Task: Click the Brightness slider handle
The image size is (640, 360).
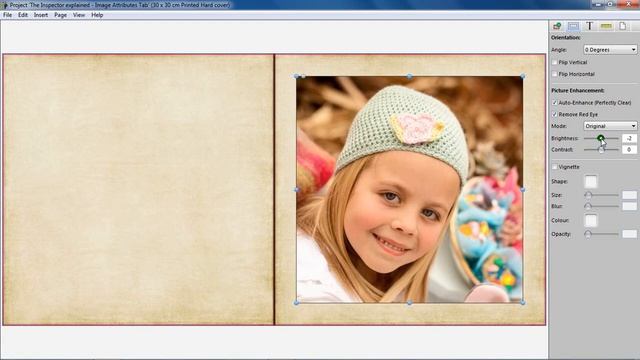Action: click(x=601, y=138)
